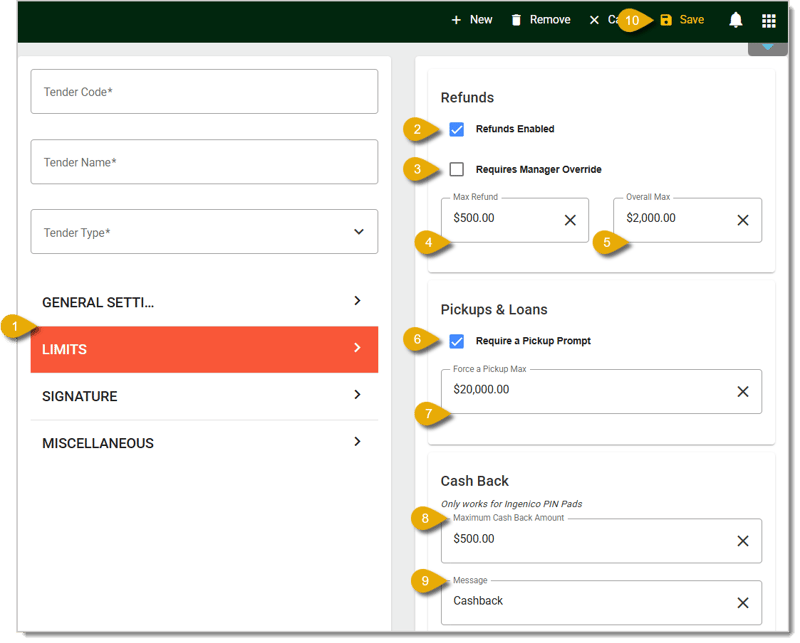Select the SIGNATURE menu item
The image size is (800, 643).
click(x=204, y=397)
